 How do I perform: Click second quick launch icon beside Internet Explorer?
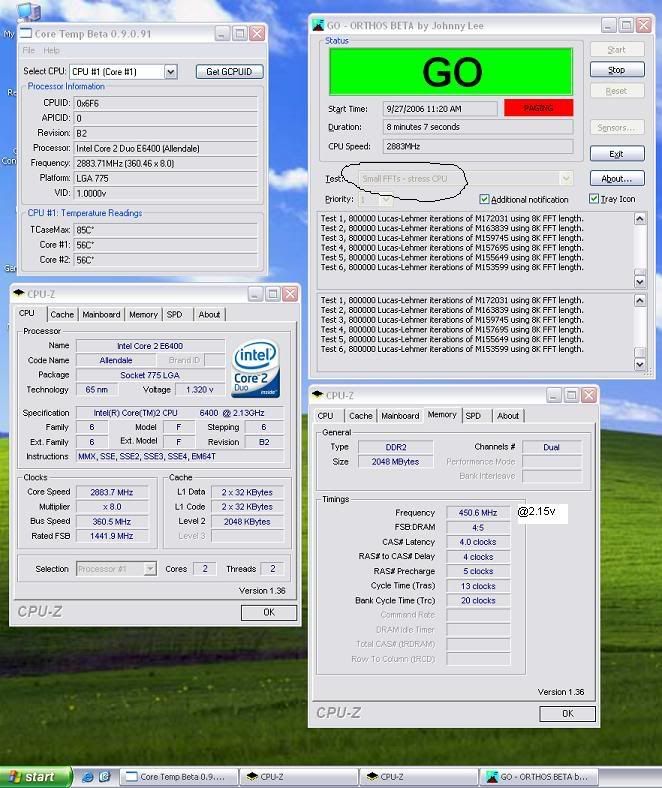pos(104,776)
